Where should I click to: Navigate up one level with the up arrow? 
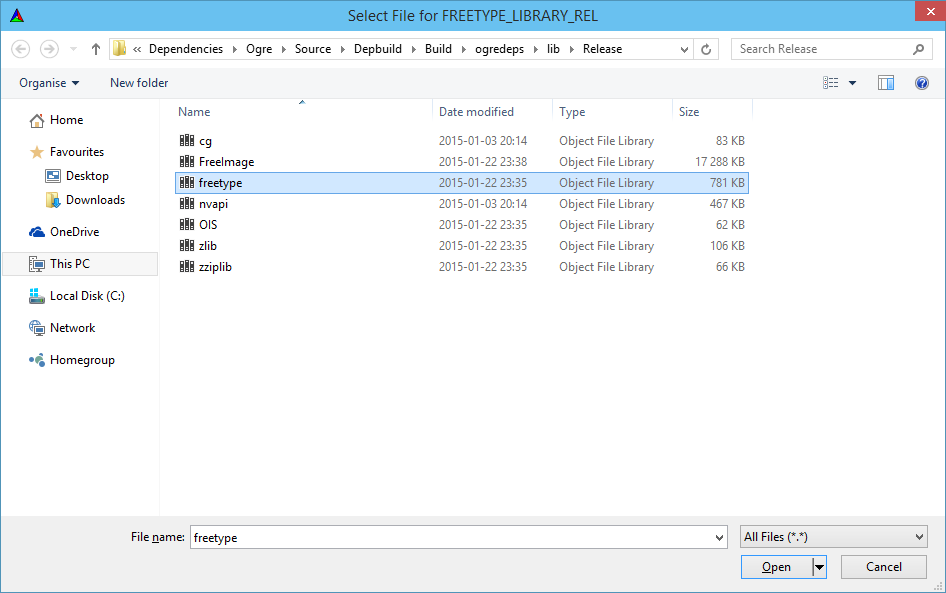pyautogui.click(x=95, y=48)
